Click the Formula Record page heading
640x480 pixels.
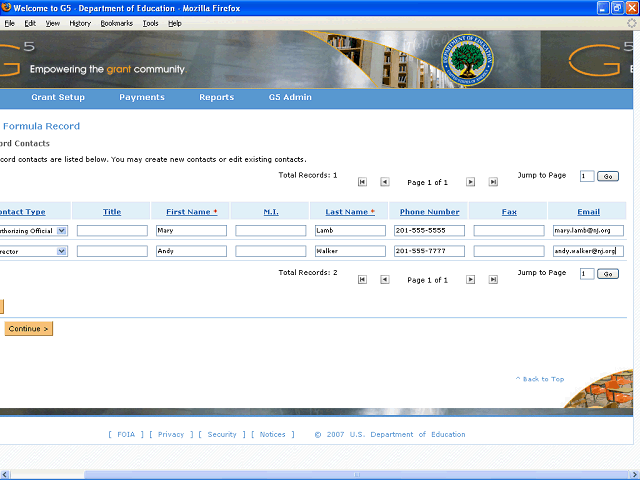click(x=41, y=126)
